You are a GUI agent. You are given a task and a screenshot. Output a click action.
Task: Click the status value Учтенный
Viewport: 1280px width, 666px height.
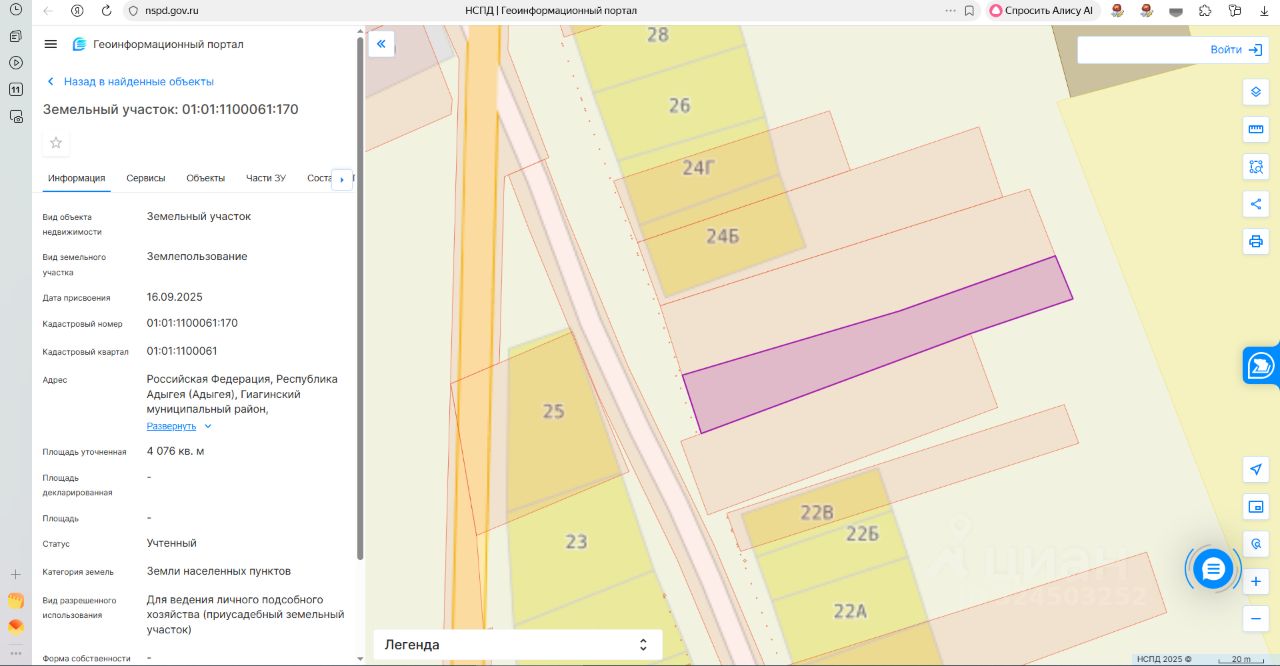(x=172, y=543)
